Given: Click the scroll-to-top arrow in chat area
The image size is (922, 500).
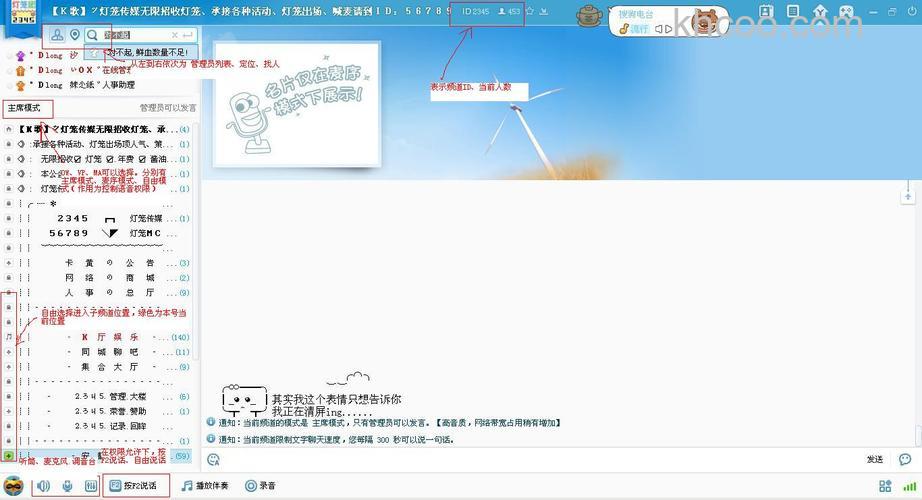Looking at the screenshot, I should coord(908,196).
